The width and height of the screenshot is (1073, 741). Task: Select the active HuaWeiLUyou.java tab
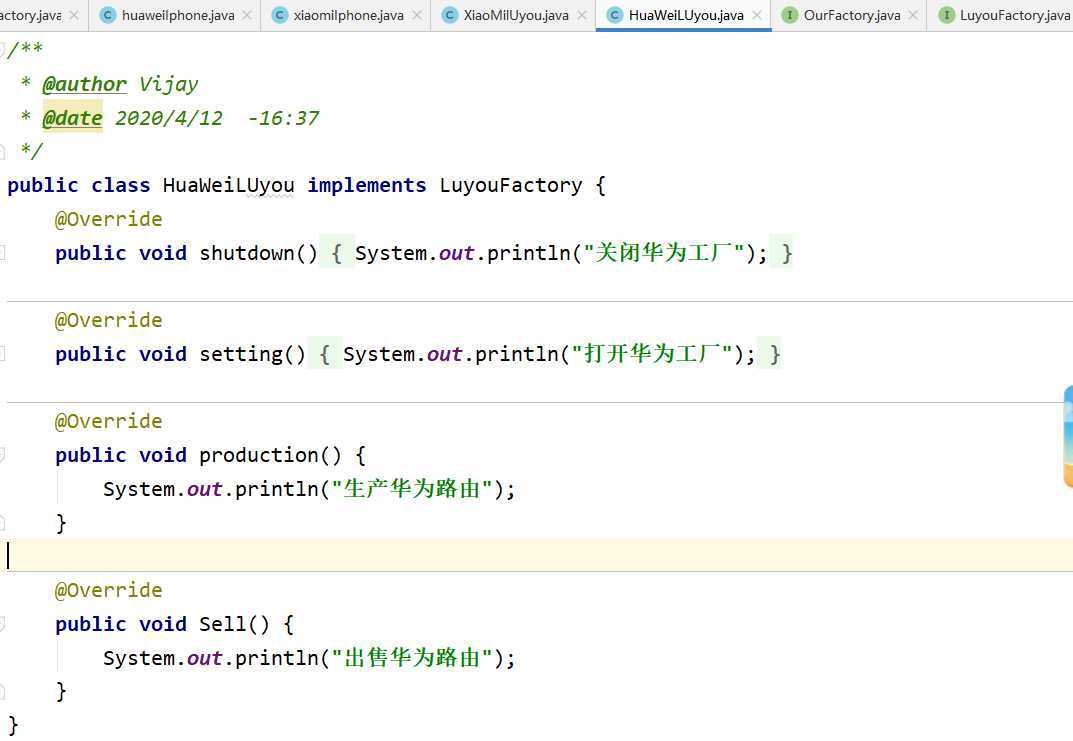pyautogui.click(x=686, y=15)
